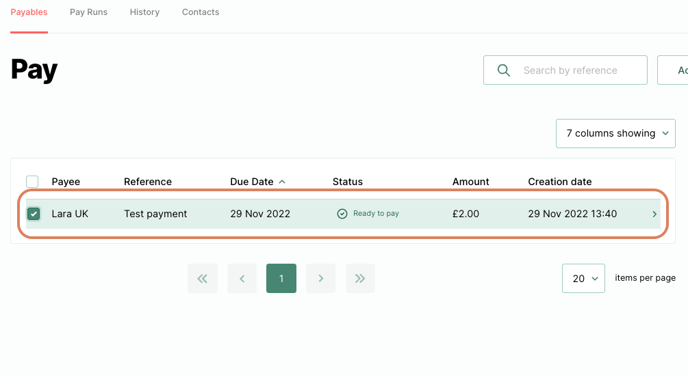Viewport: 688px width, 375px height.
Task: Open the 20 items per page dropdown
Action: pyautogui.click(x=584, y=278)
